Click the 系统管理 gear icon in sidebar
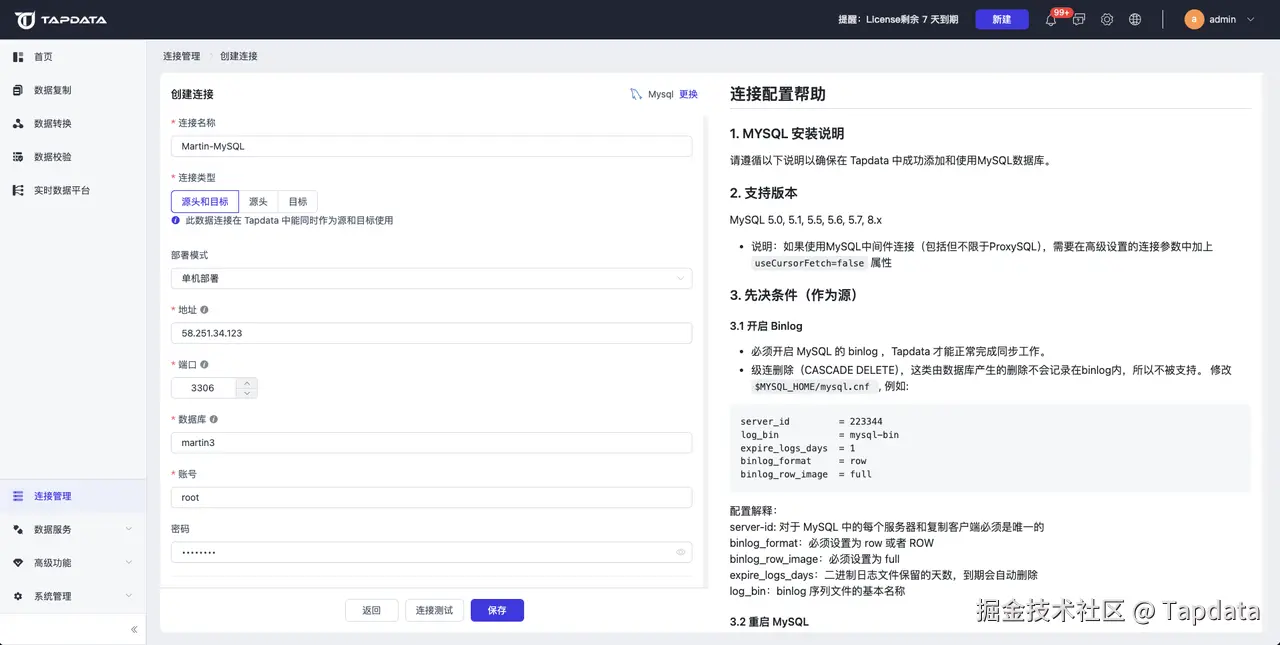This screenshot has height=645, width=1280. tap(18, 596)
